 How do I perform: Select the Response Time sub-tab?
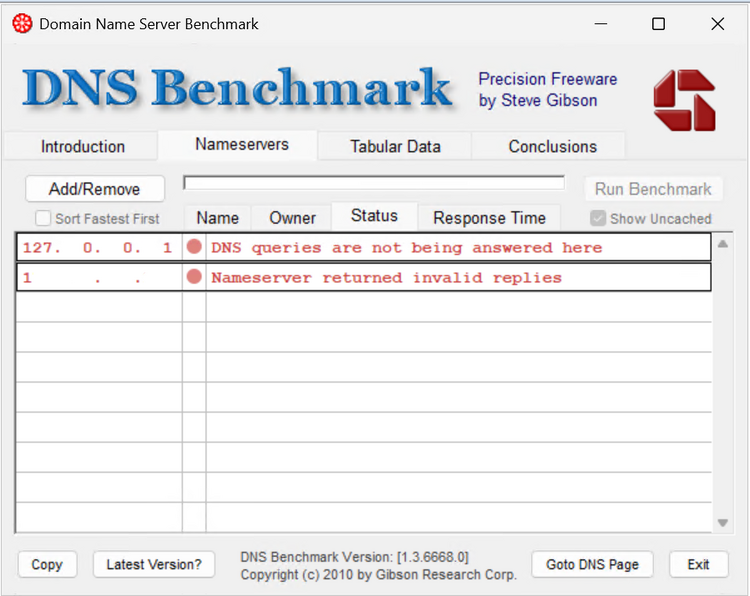(489, 218)
